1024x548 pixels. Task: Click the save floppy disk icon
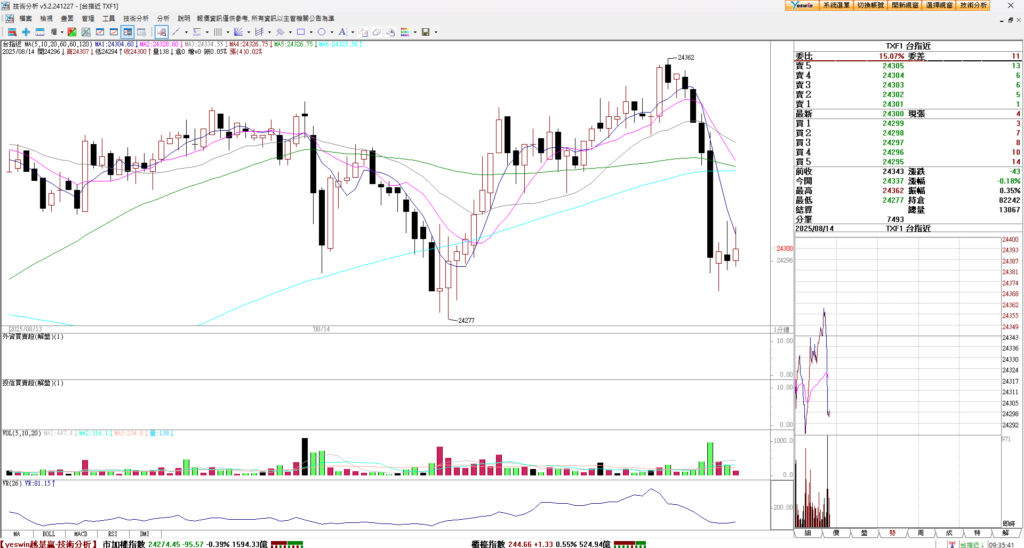click(x=425, y=32)
